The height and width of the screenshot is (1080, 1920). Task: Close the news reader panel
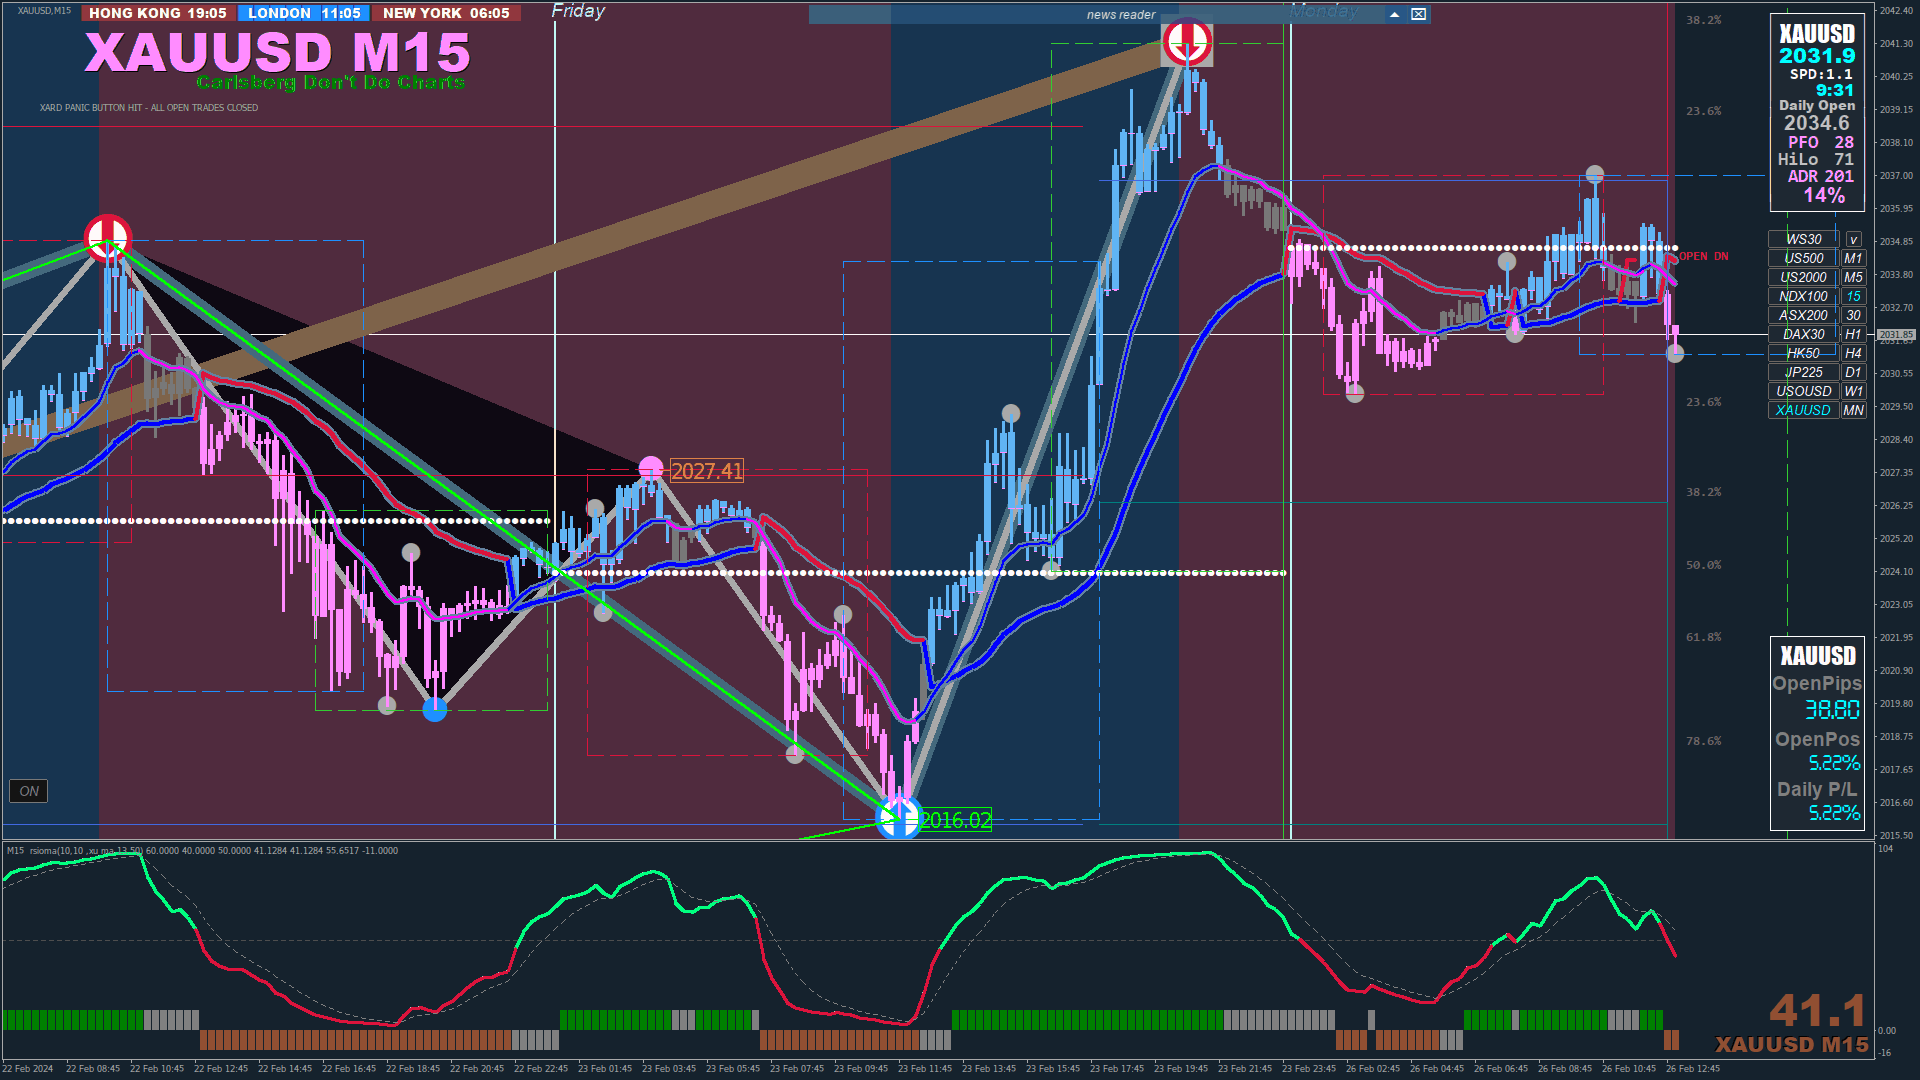click(x=1418, y=14)
